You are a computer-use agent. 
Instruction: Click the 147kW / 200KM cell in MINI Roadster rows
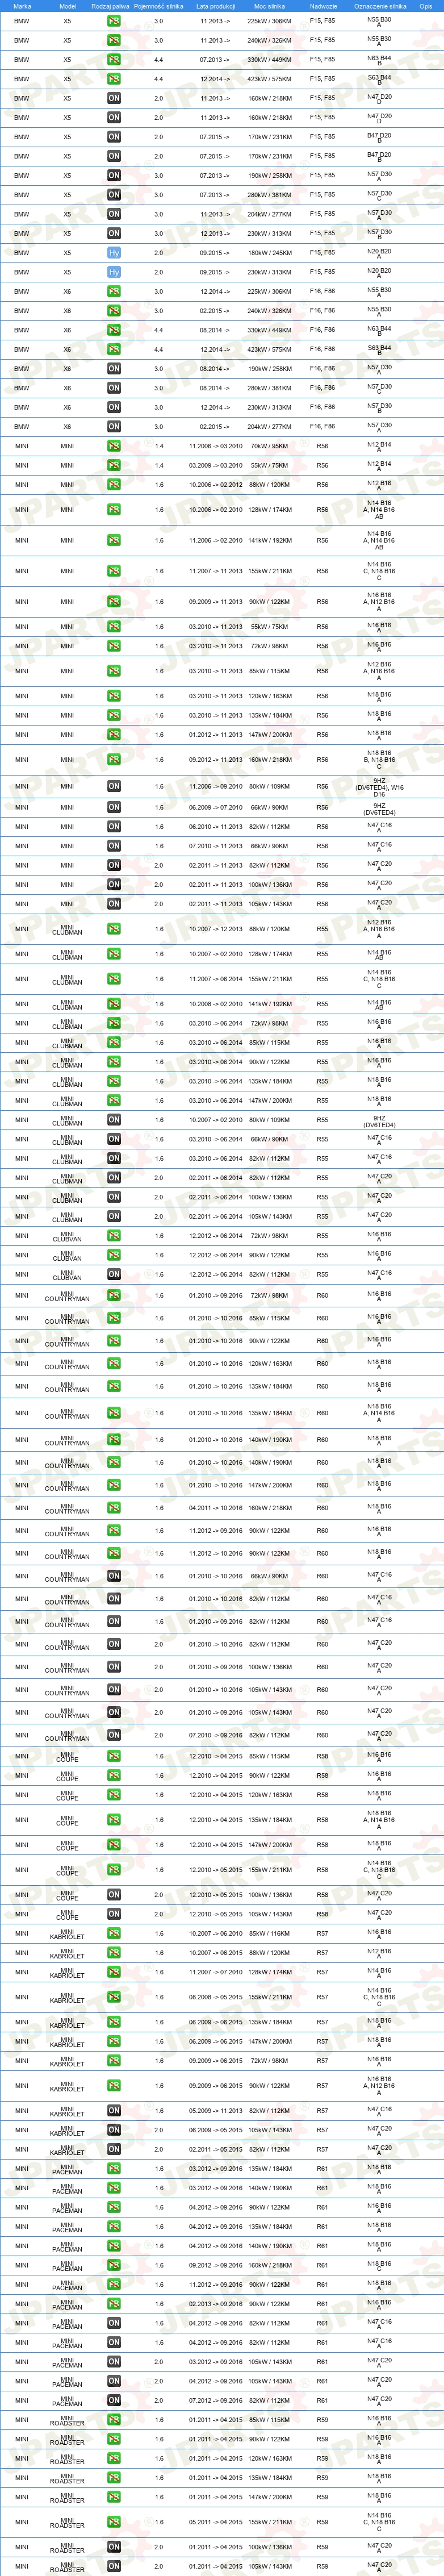[x=269, y=2497]
